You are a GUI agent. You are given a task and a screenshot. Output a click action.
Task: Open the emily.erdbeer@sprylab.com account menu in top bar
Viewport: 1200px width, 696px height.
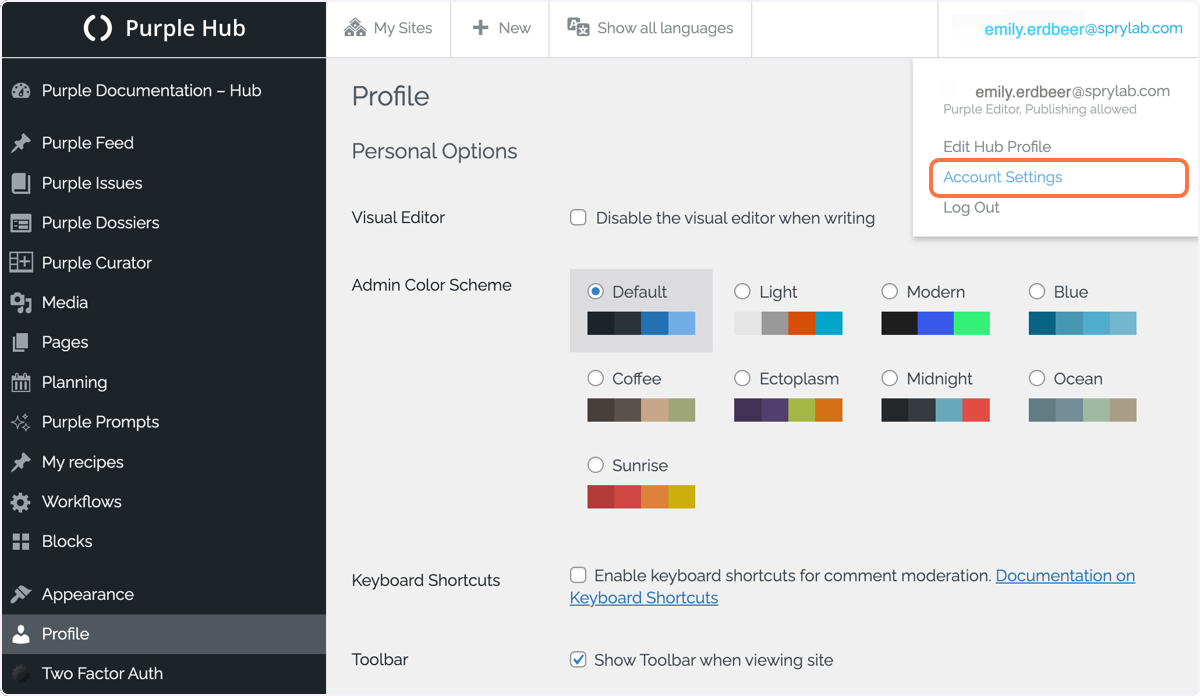[x=1083, y=29]
